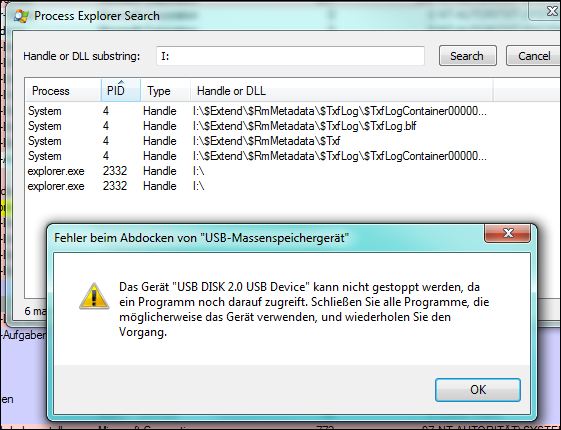Click the "USB DISK 2.0 USB Device" error message text
Image resolution: width=561 pixels, height=430 pixels.
[x=304, y=309]
